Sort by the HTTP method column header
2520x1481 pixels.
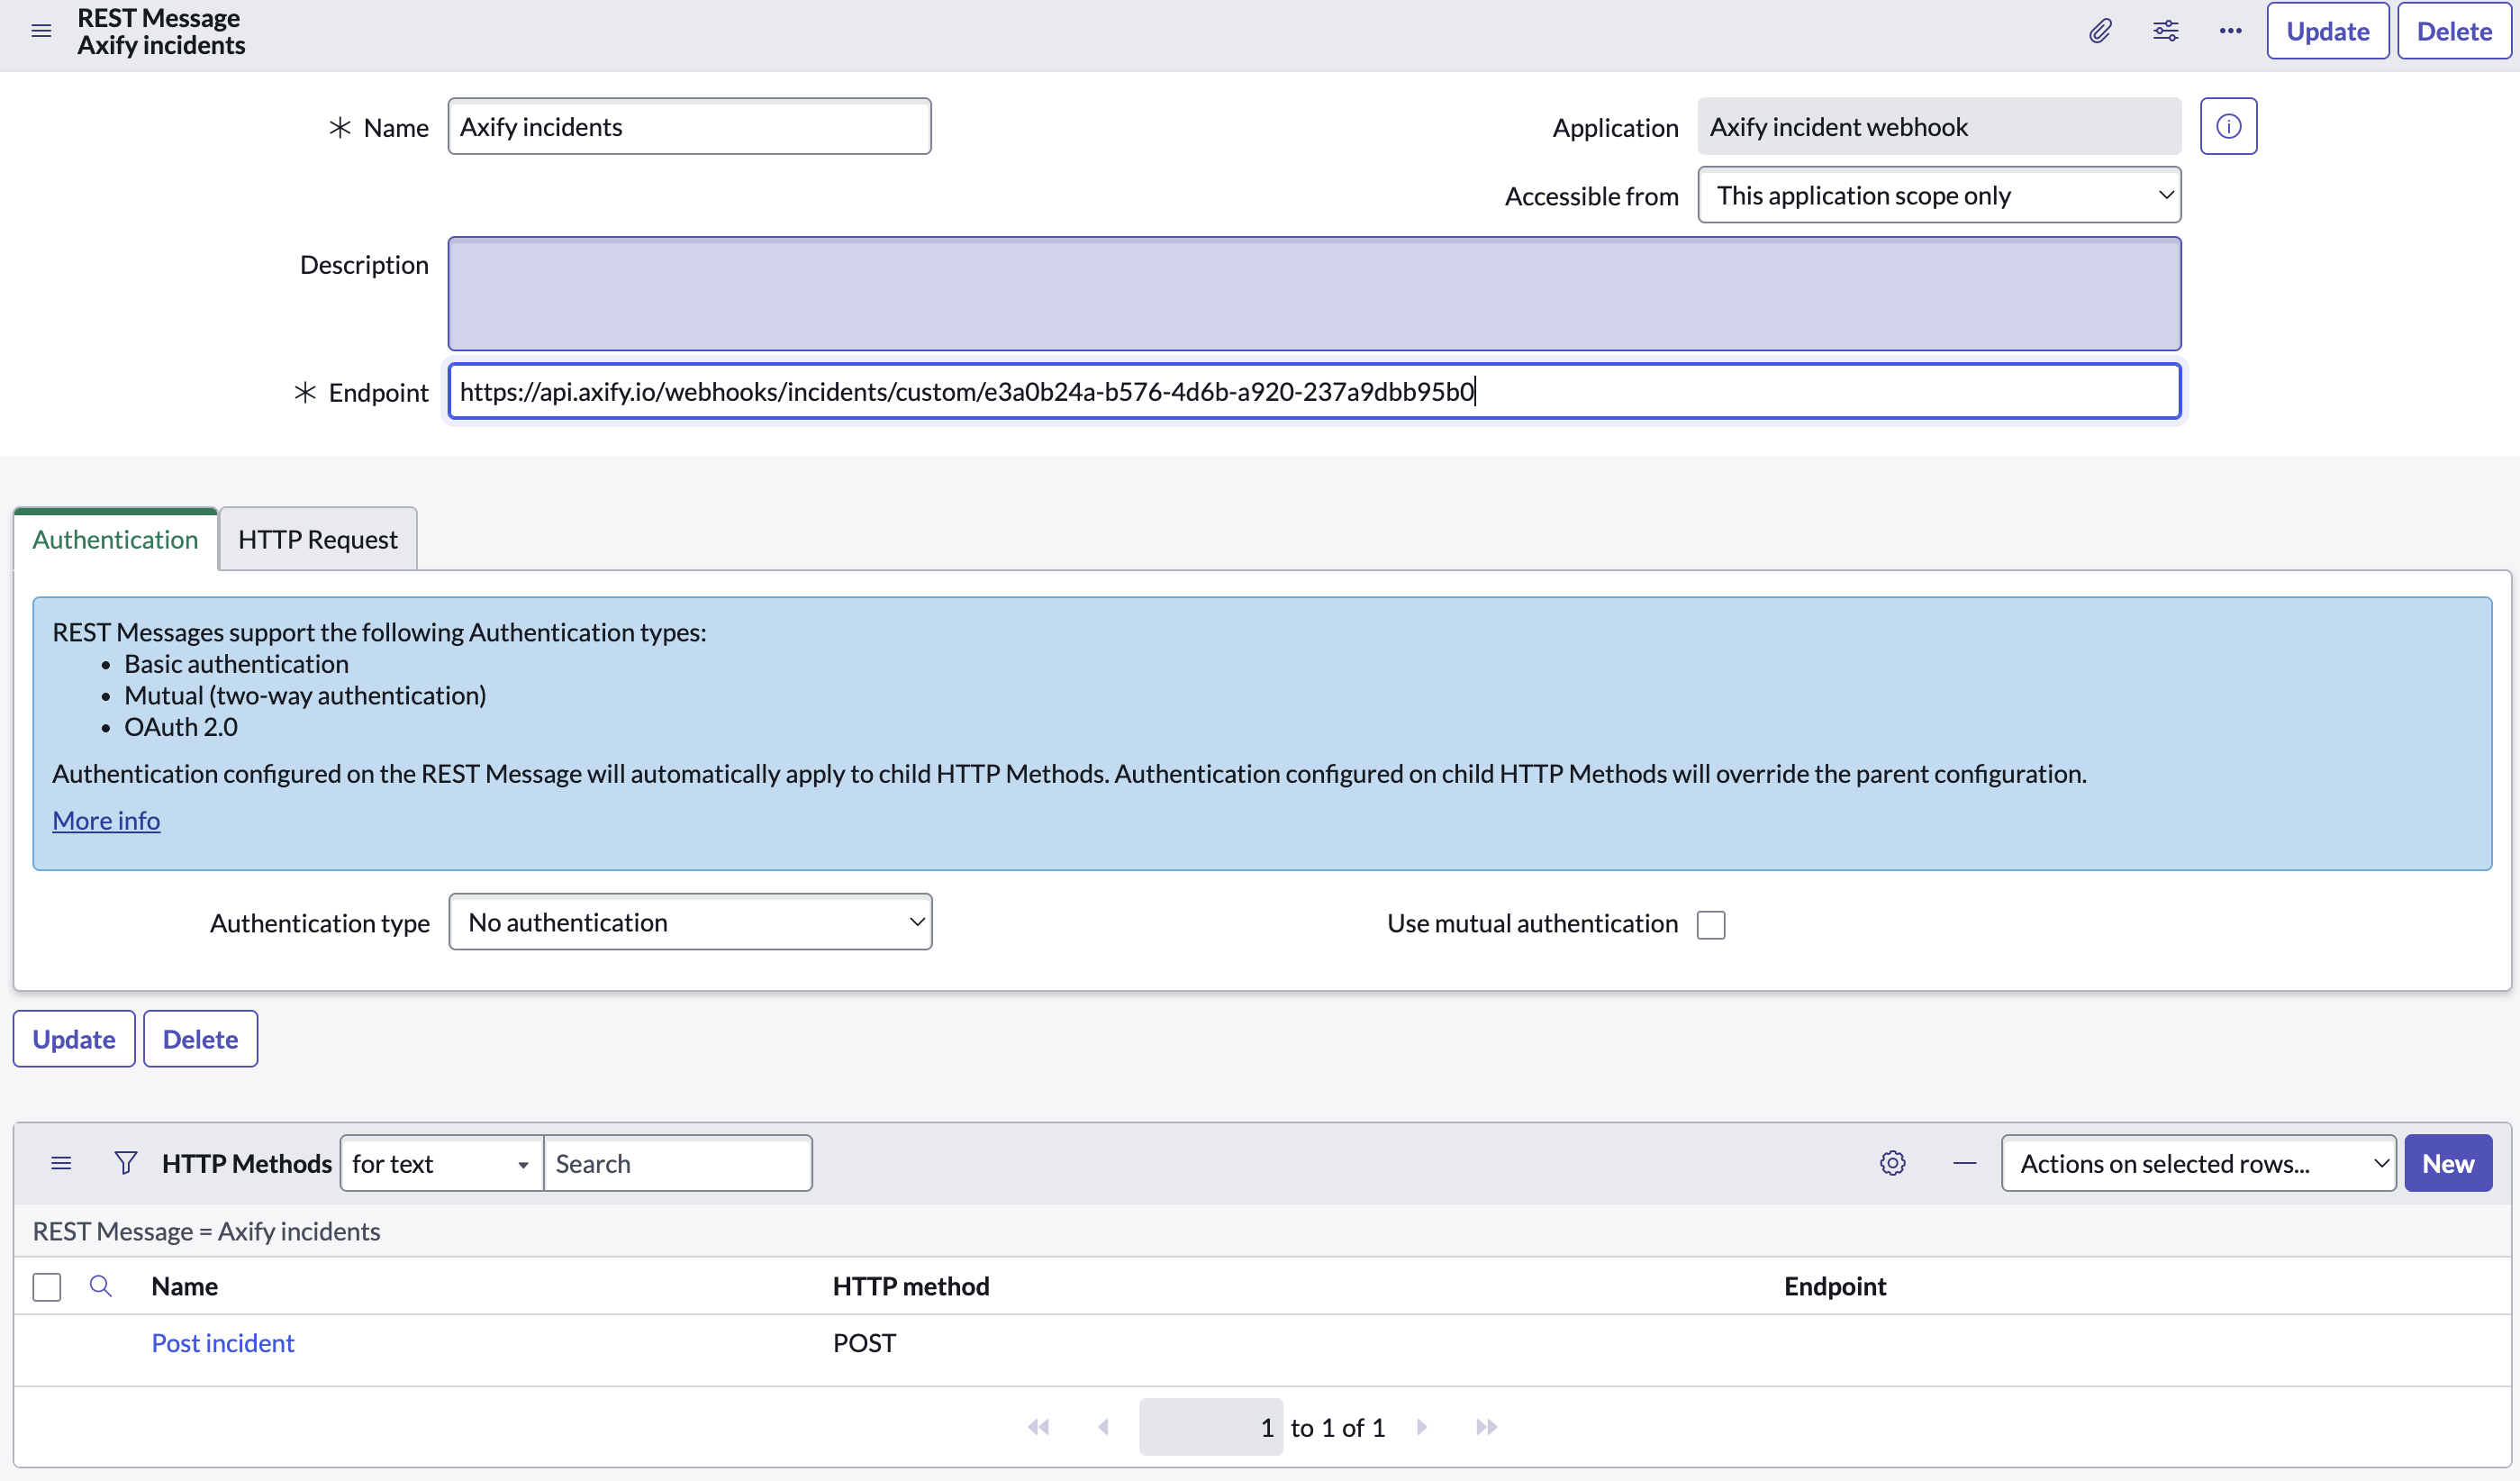(911, 1286)
